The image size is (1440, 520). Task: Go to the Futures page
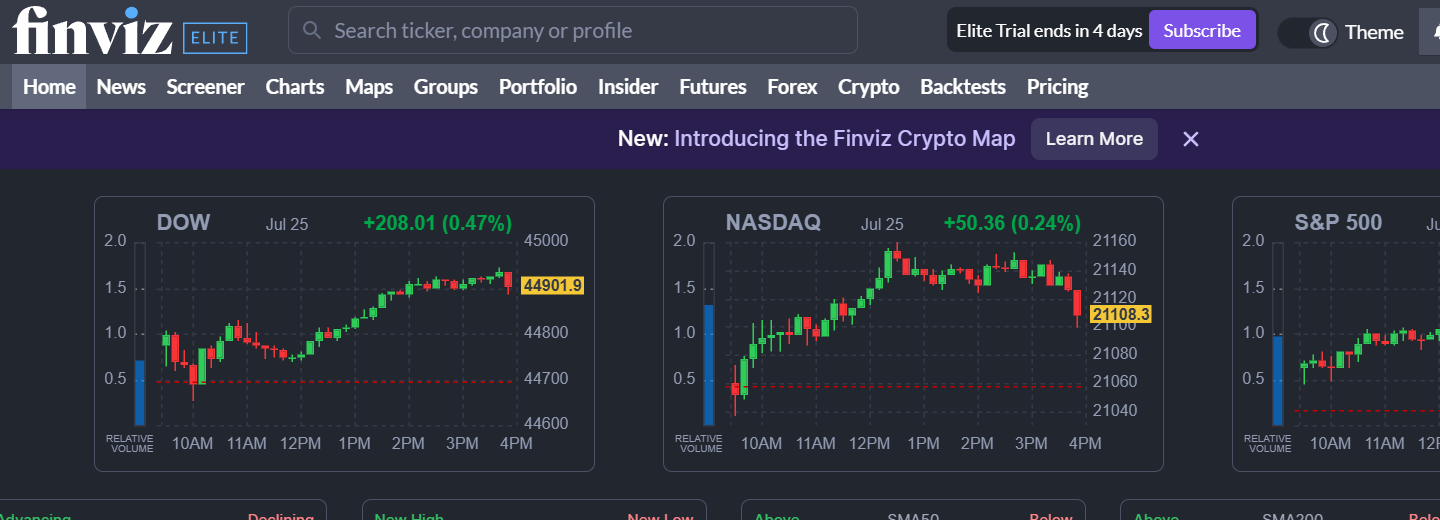(713, 87)
